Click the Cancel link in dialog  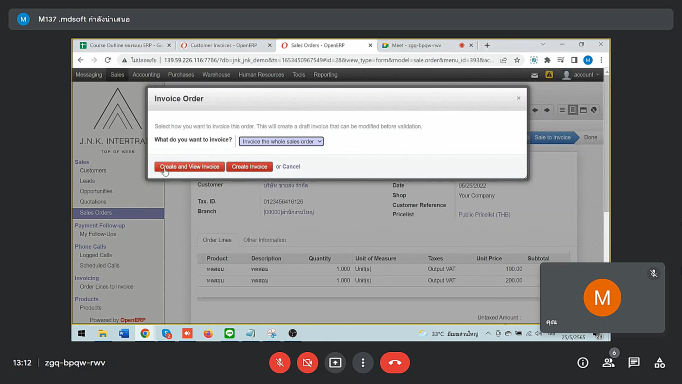[291, 167]
